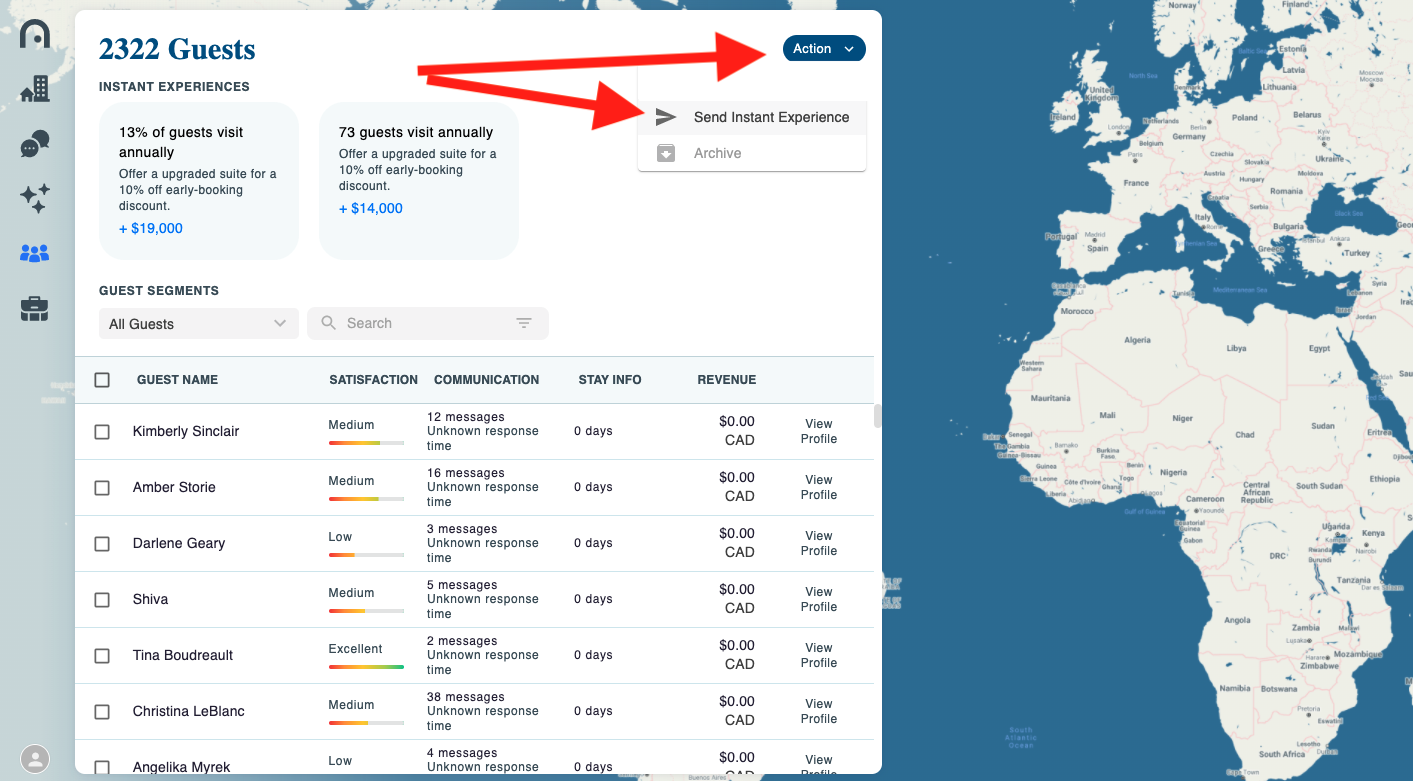
Task: Open the sparkles AI sidebar icon
Action: (x=35, y=199)
